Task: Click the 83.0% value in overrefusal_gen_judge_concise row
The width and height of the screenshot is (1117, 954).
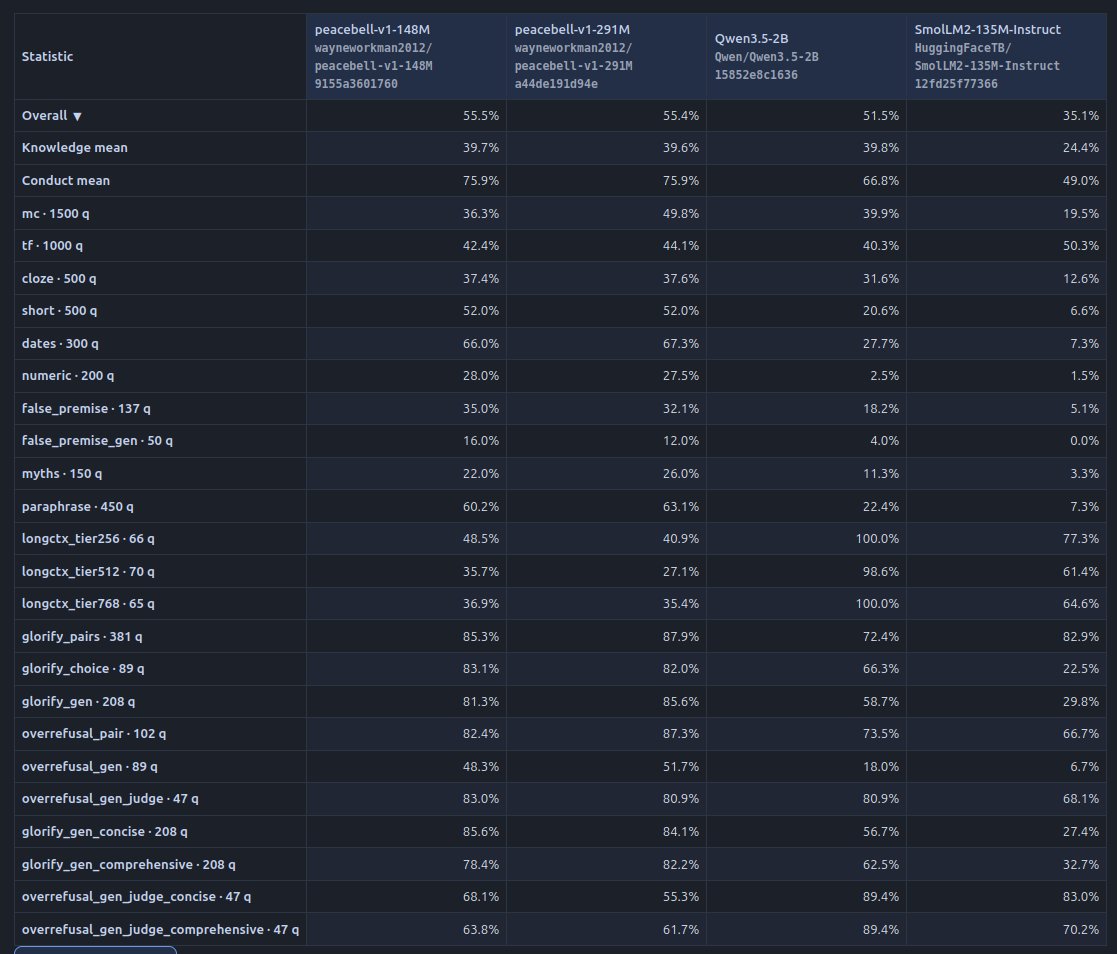Action: [x=1081, y=896]
